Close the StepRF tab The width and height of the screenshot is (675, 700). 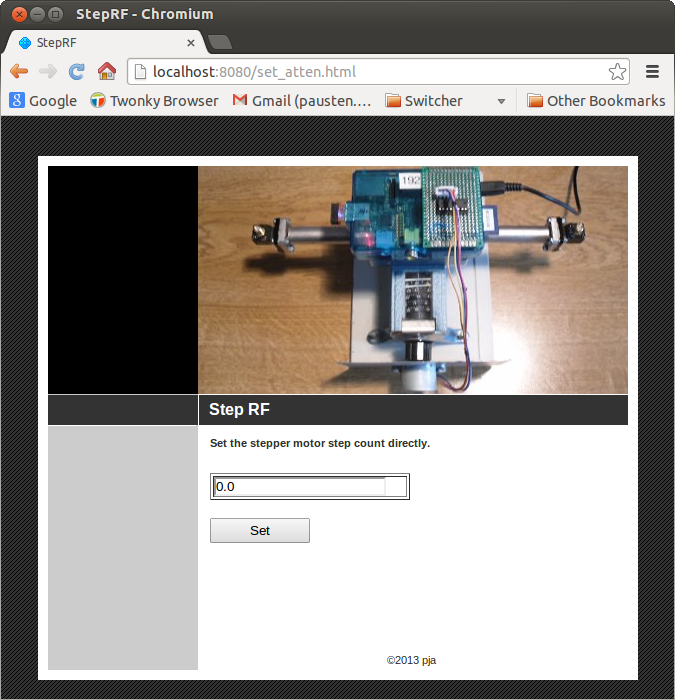191,43
